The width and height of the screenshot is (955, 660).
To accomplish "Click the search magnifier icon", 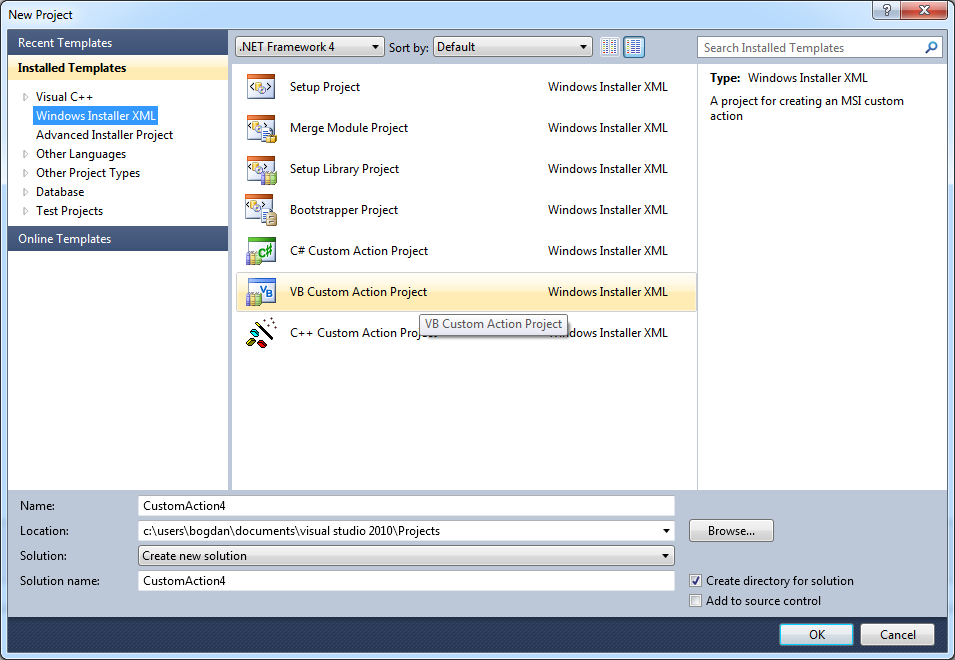I will (931, 47).
